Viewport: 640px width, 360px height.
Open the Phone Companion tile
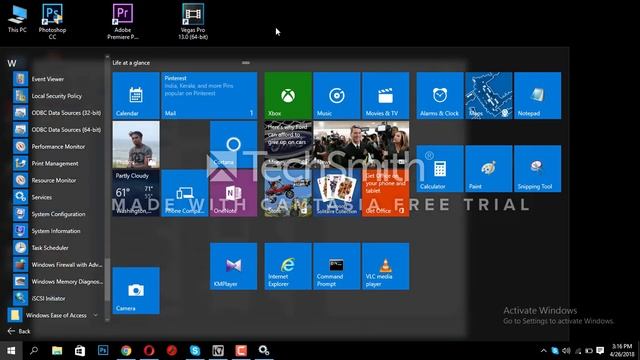pos(185,193)
